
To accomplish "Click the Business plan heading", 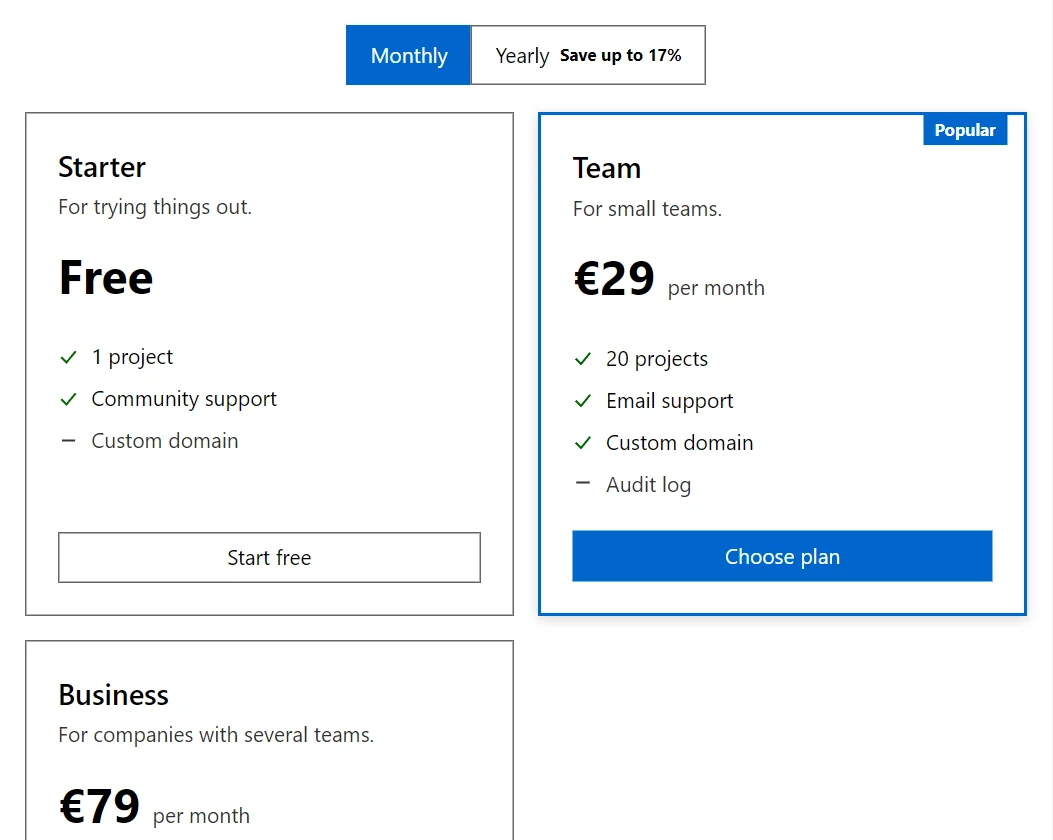I will [113, 695].
